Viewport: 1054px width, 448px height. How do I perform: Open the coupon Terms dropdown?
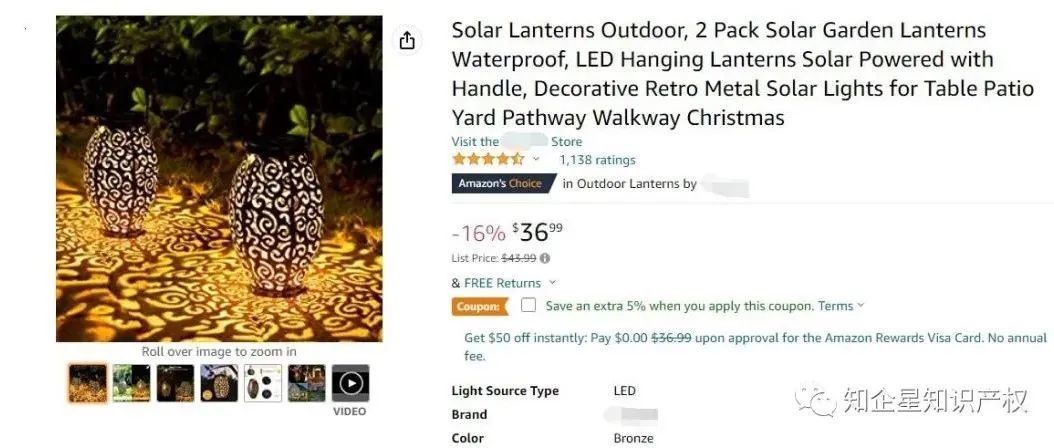pos(841,306)
